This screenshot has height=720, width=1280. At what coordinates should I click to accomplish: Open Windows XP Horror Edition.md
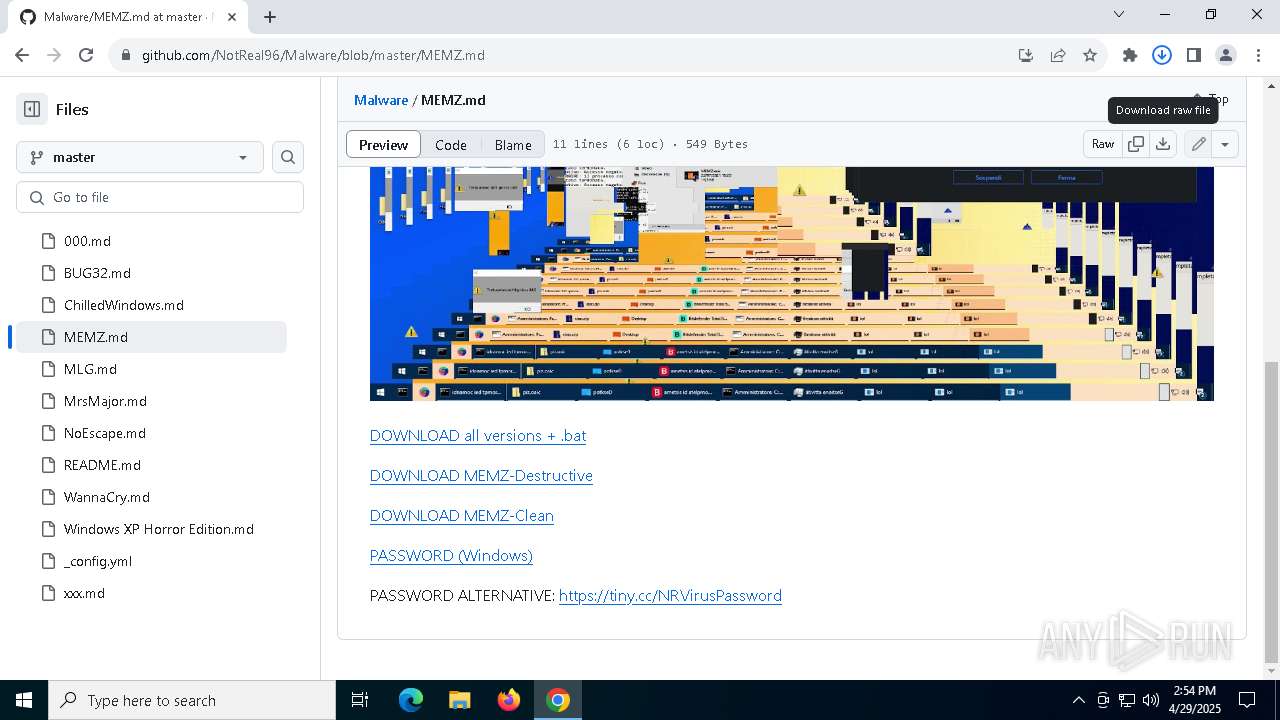[159, 529]
